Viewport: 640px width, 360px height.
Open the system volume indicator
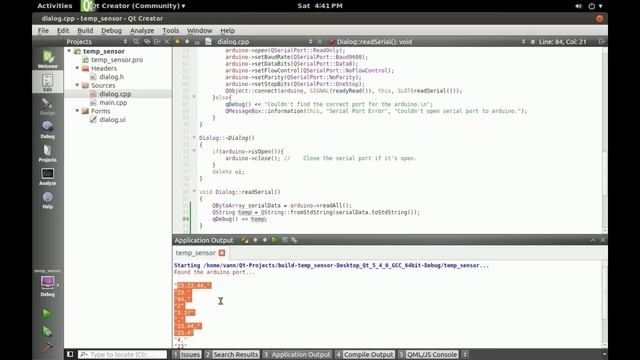(578, 6)
